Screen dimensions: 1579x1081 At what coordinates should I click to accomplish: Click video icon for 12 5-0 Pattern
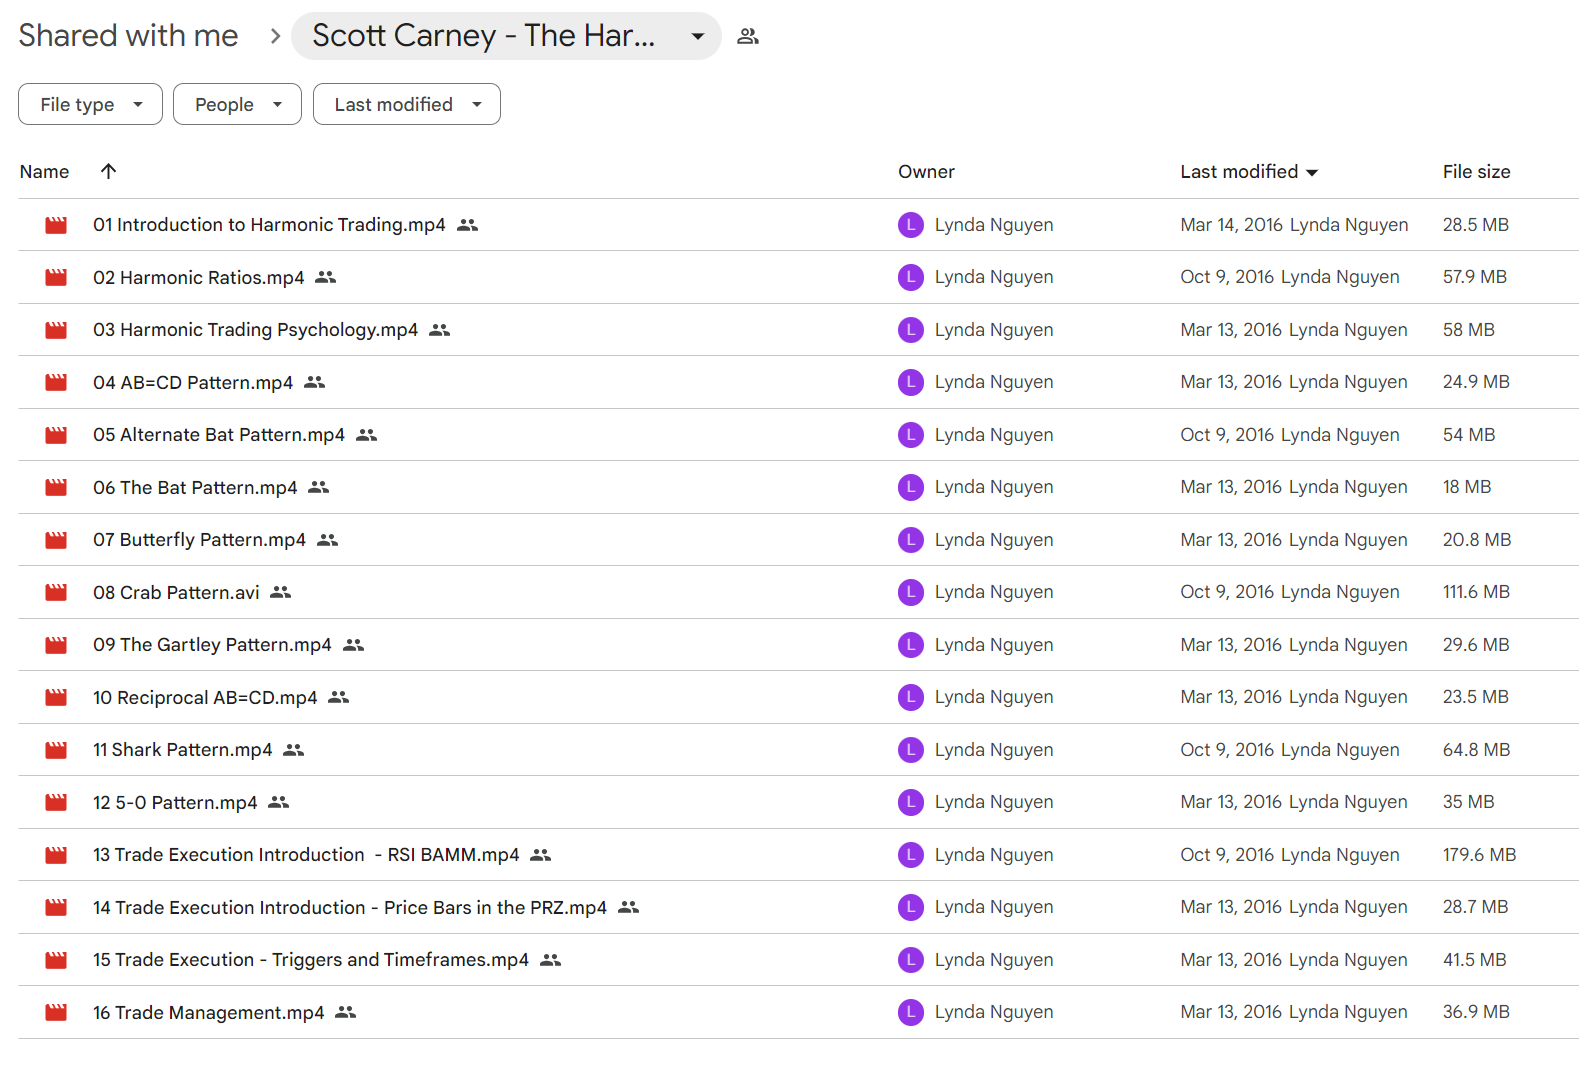pyautogui.click(x=56, y=802)
